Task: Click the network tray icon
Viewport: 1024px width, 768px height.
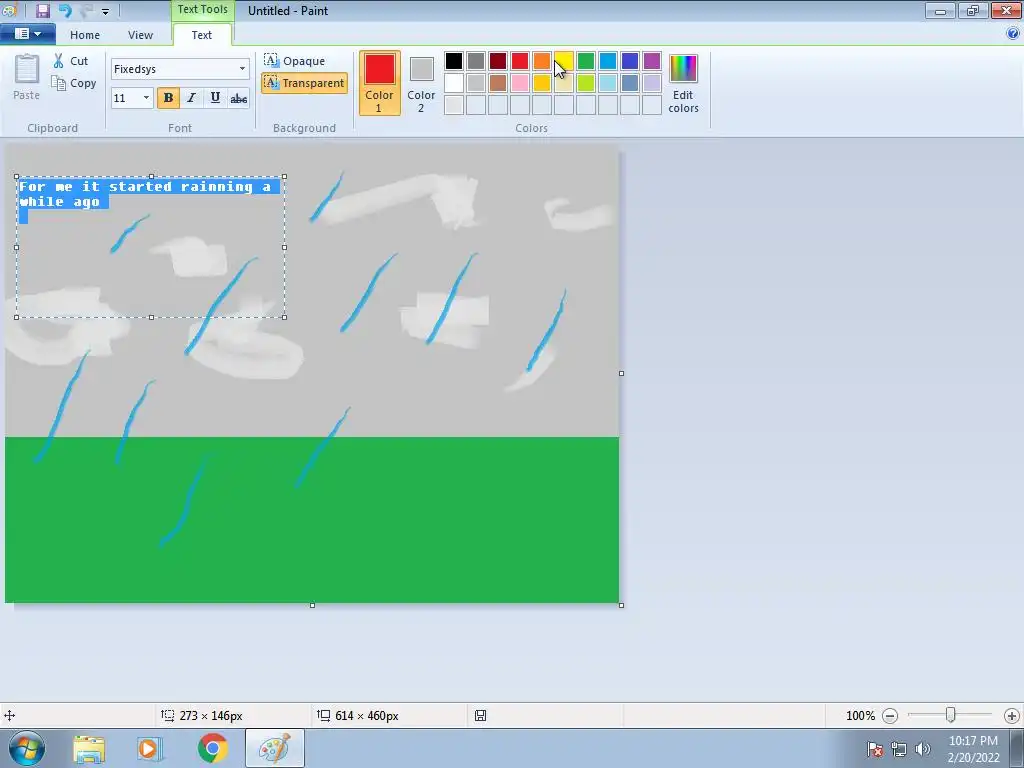Action: [x=899, y=749]
